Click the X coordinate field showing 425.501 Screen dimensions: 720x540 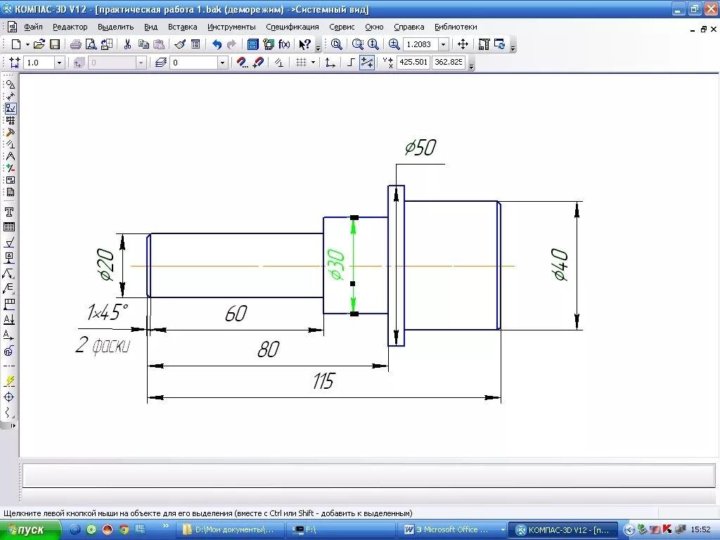[x=413, y=62]
